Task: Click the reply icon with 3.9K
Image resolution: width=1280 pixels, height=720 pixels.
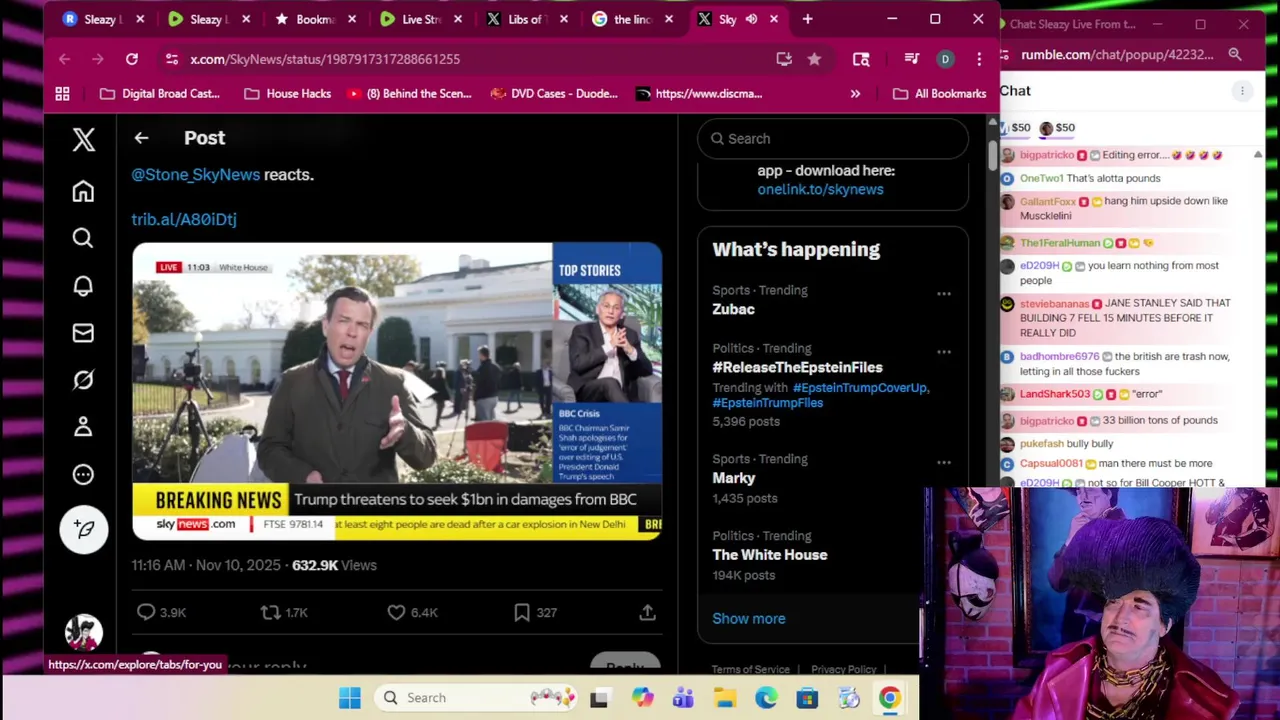Action: point(146,612)
